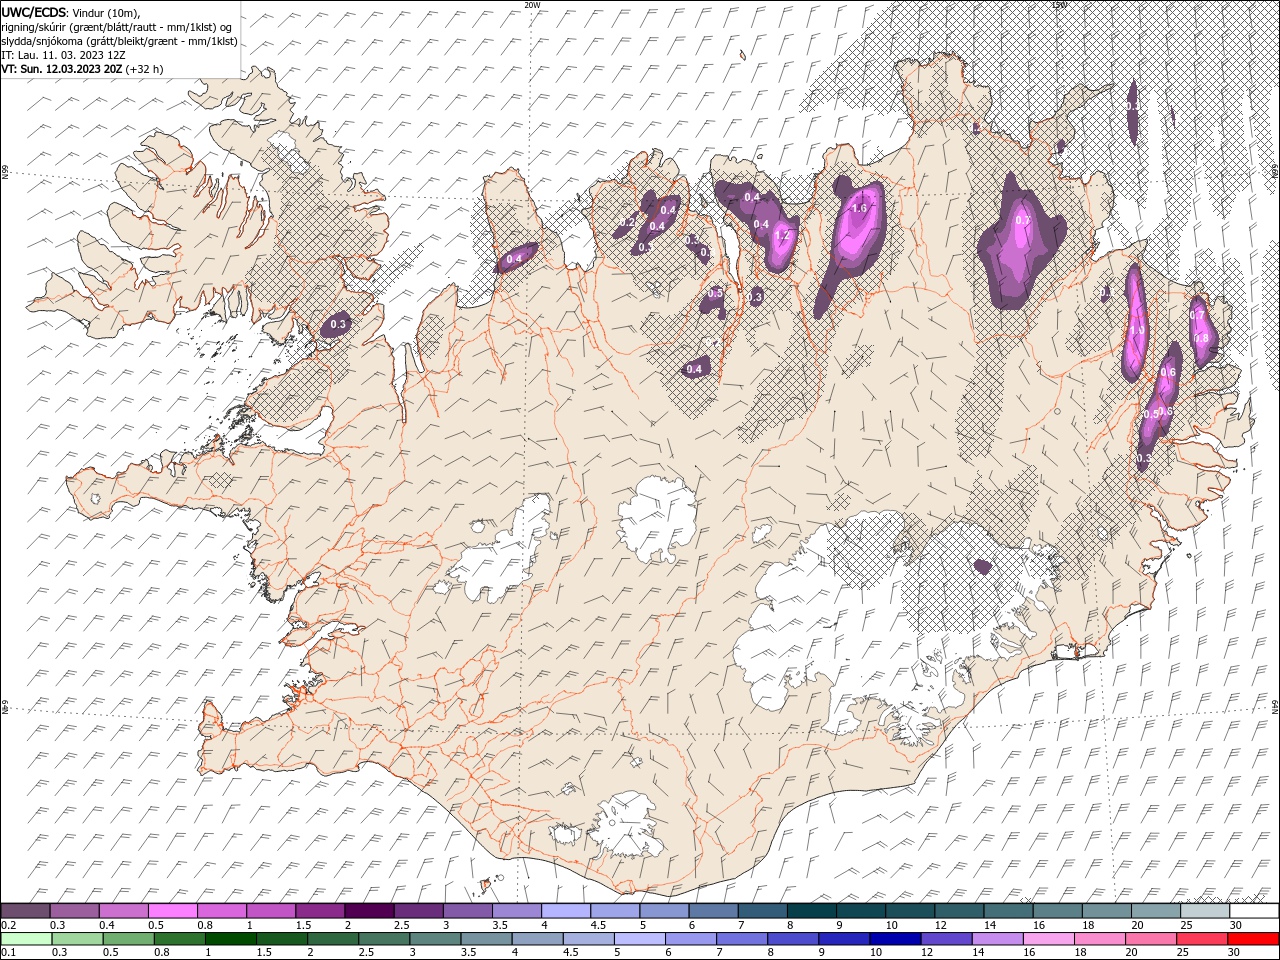The image size is (1280, 960).
Task: Click the '30' label in the top legend row
Action: pos(1236,925)
